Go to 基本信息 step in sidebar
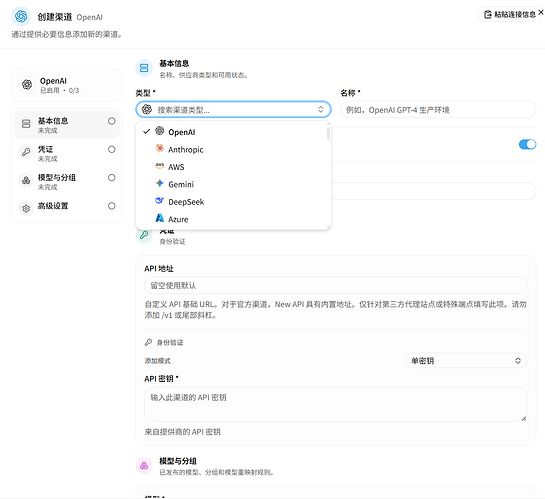Screen dimensions: 545x499 [x=67, y=125]
